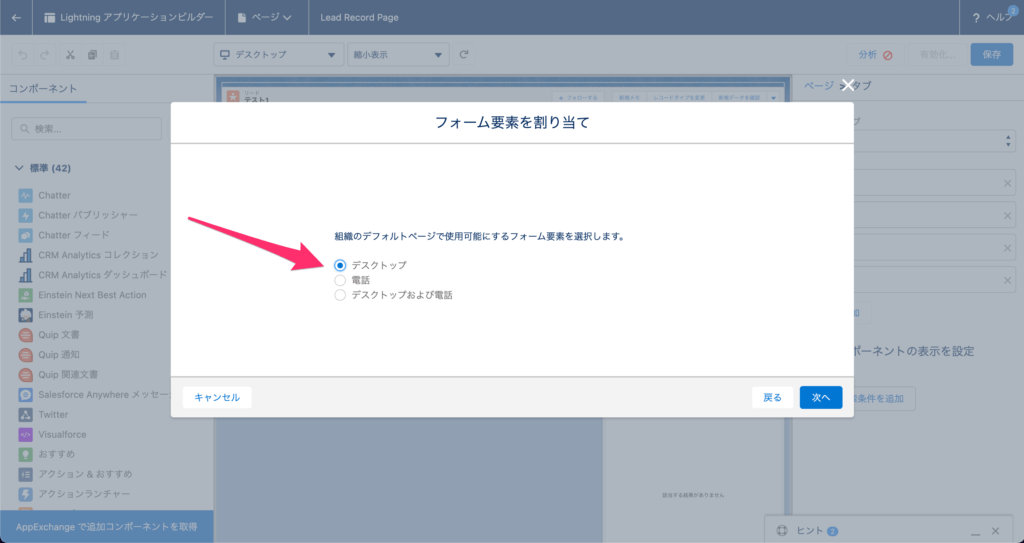Click the cut scissors icon

(x=70, y=55)
